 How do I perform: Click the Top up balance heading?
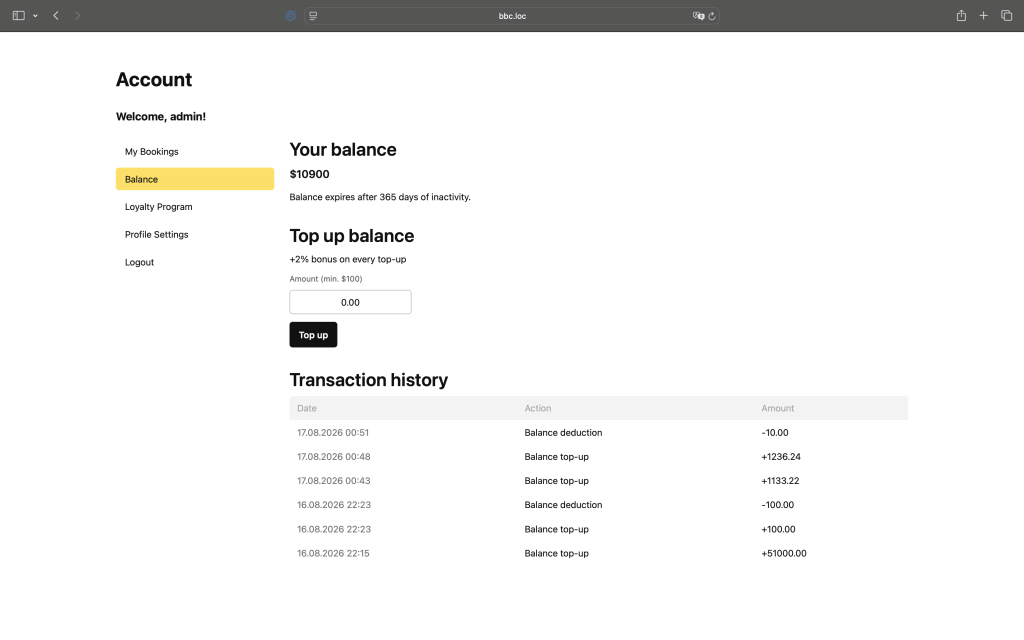pos(352,236)
